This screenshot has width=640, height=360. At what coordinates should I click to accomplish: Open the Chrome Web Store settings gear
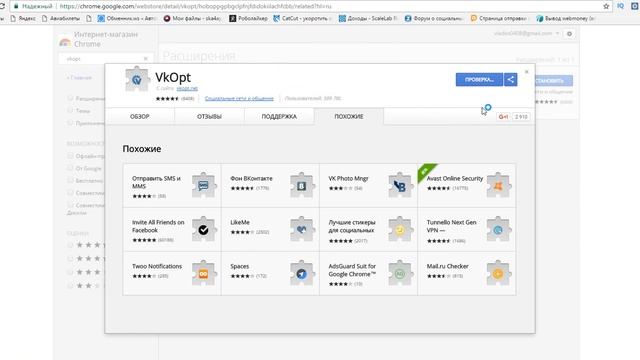(569, 34)
